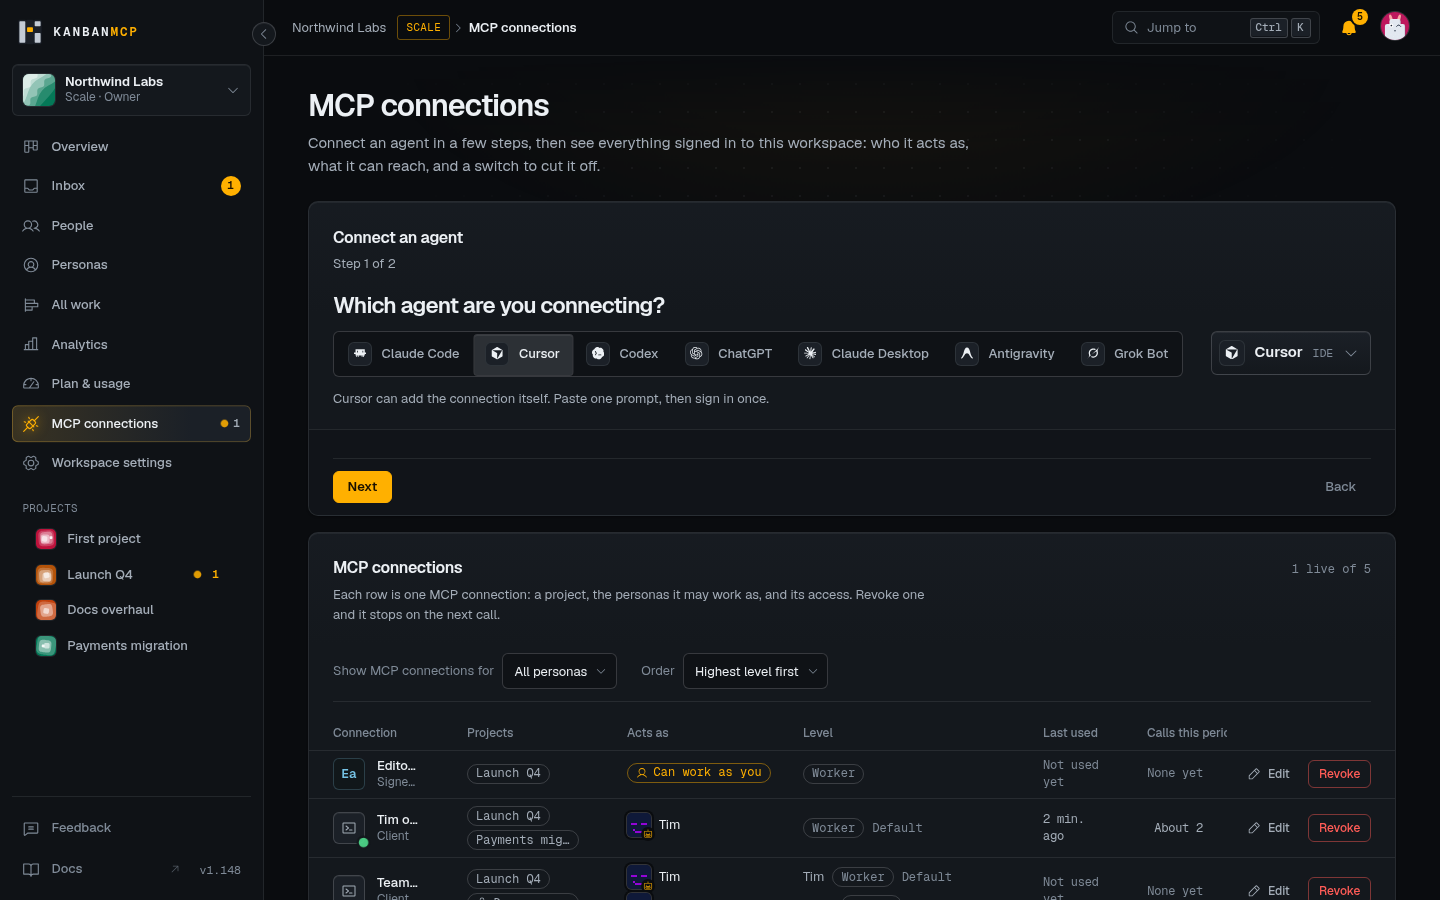Select MCP connections in the sidebar
1440x900 pixels.
click(131, 424)
